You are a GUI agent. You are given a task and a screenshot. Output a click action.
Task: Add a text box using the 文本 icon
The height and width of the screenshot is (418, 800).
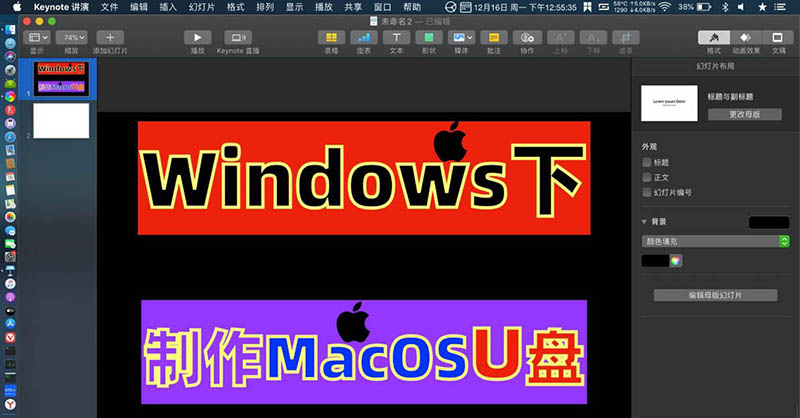point(396,37)
